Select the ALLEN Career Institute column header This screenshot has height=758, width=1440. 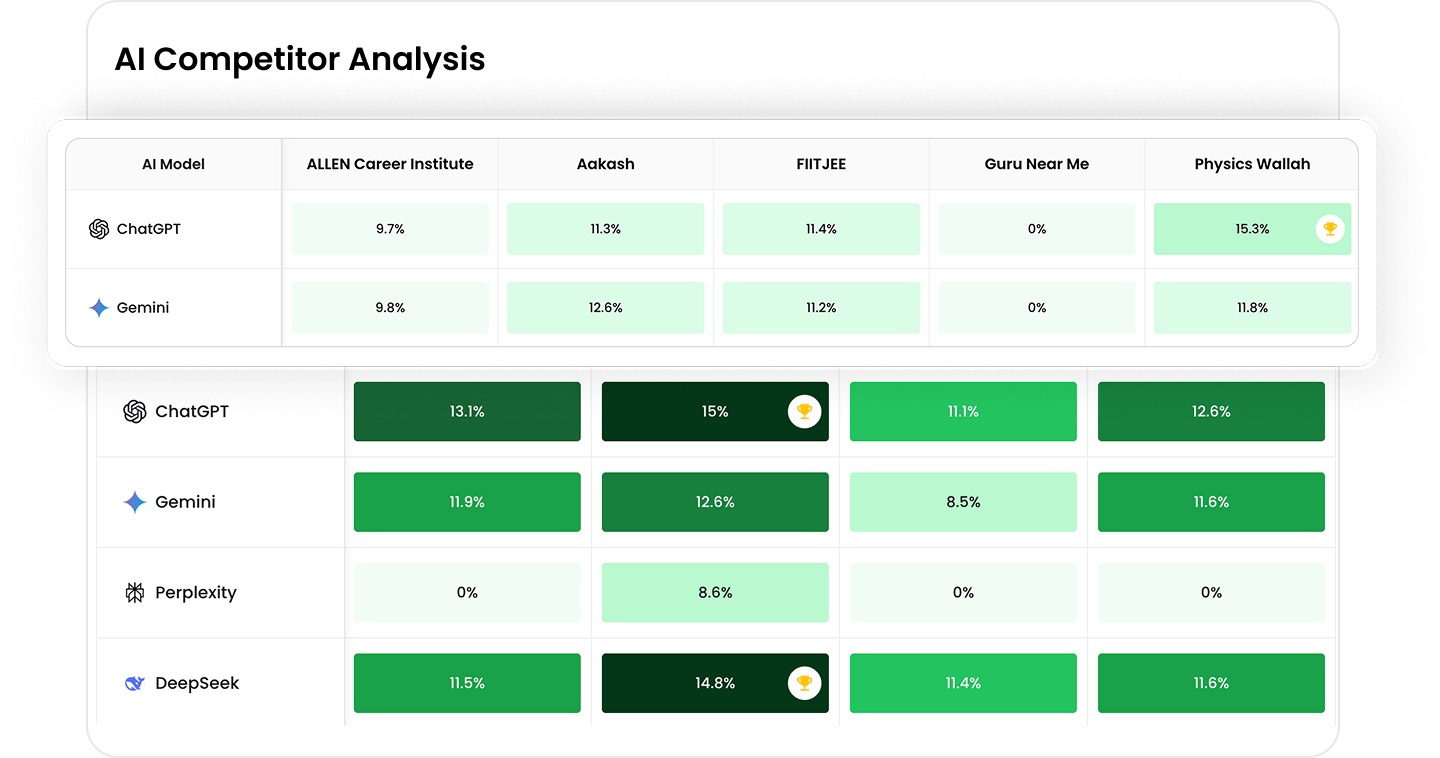[x=390, y=164]
